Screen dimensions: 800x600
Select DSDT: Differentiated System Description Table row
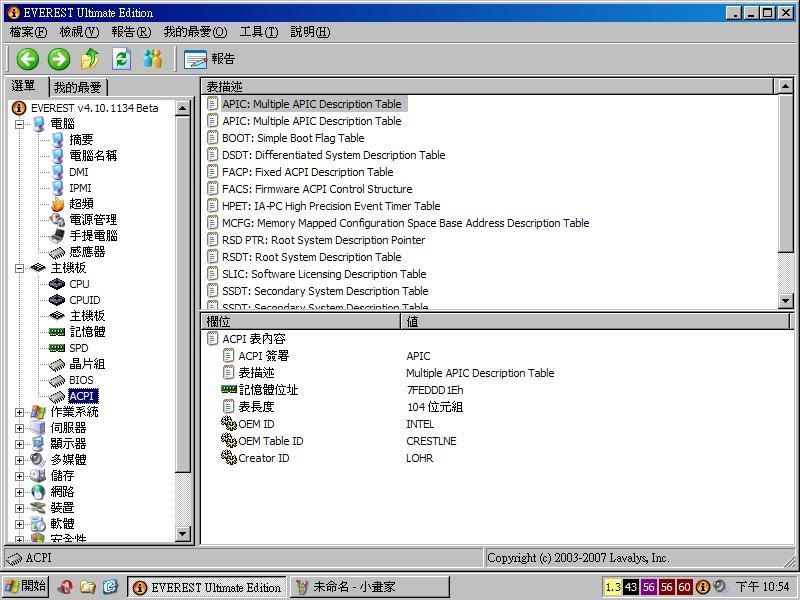(334, 155)
